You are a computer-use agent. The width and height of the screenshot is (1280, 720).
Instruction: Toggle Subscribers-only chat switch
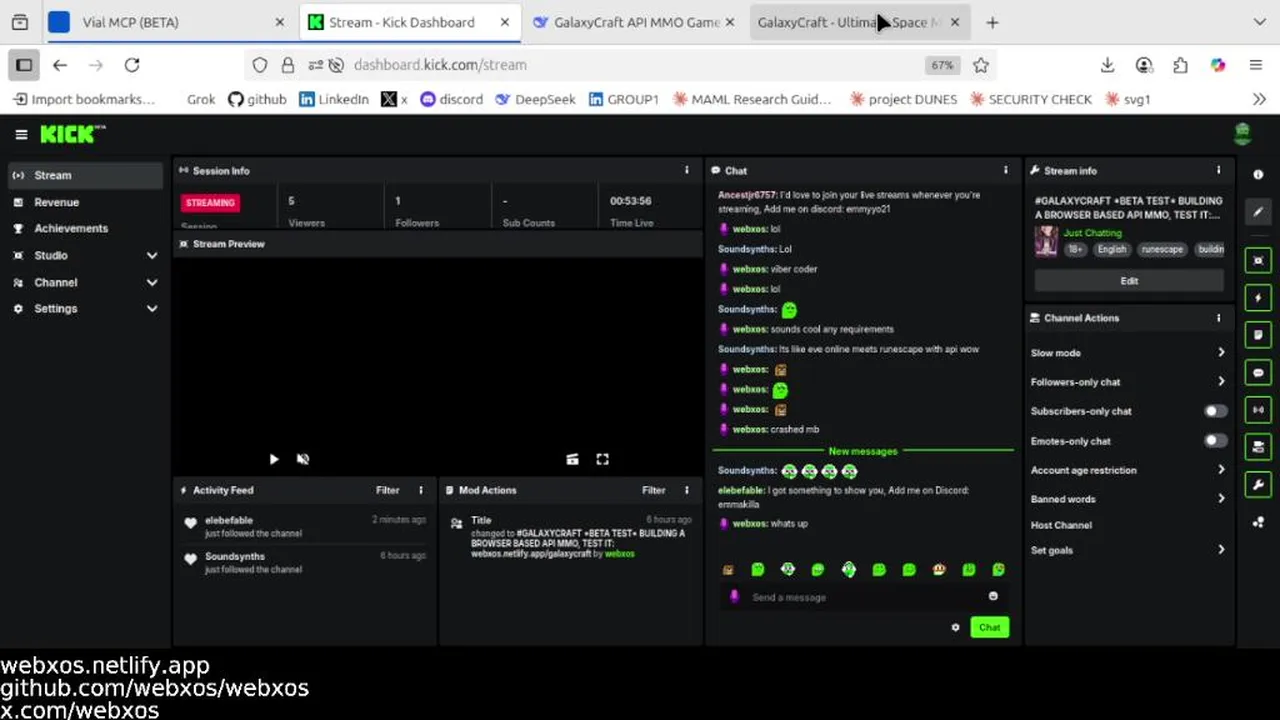(x=1215, y=411)
